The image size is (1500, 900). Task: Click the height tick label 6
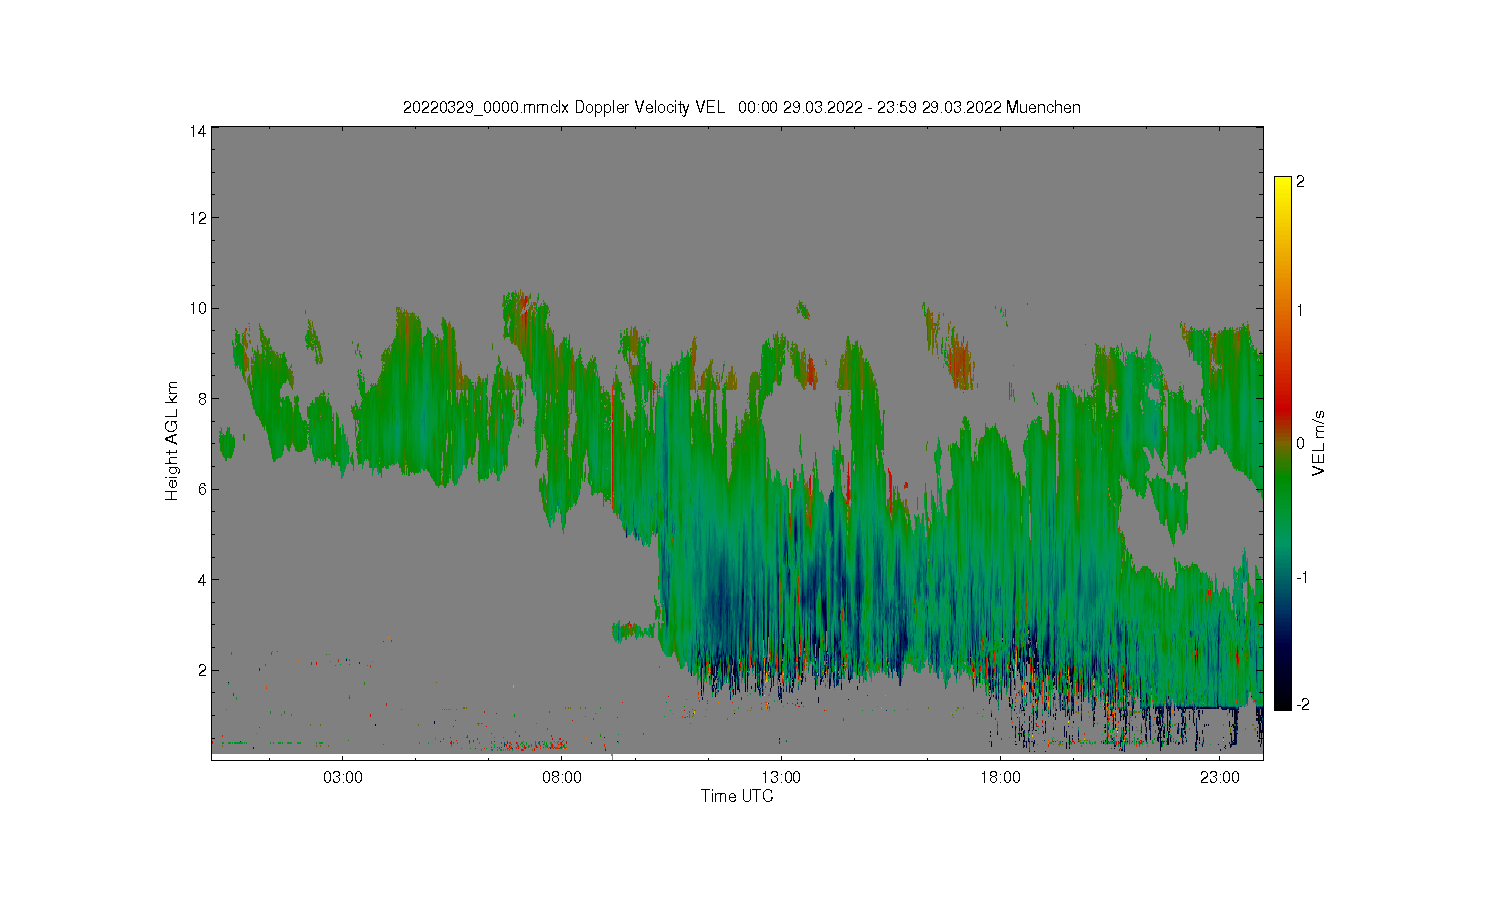coord(203,489)
